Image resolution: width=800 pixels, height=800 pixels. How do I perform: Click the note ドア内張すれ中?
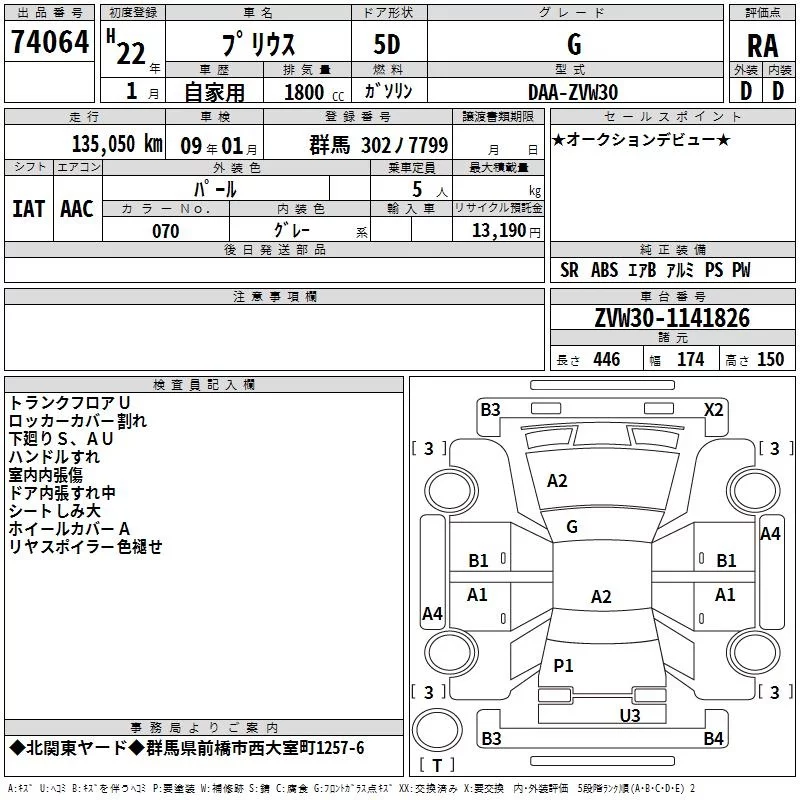62,493
